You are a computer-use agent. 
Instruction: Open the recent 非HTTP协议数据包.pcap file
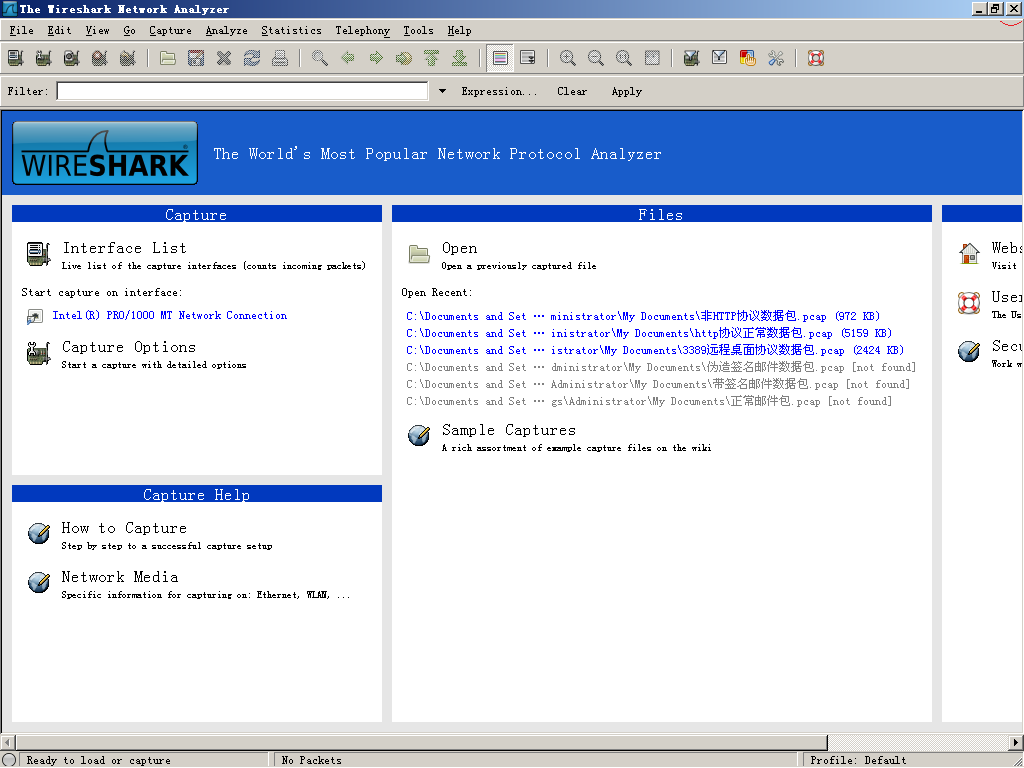tap(643, 316)
